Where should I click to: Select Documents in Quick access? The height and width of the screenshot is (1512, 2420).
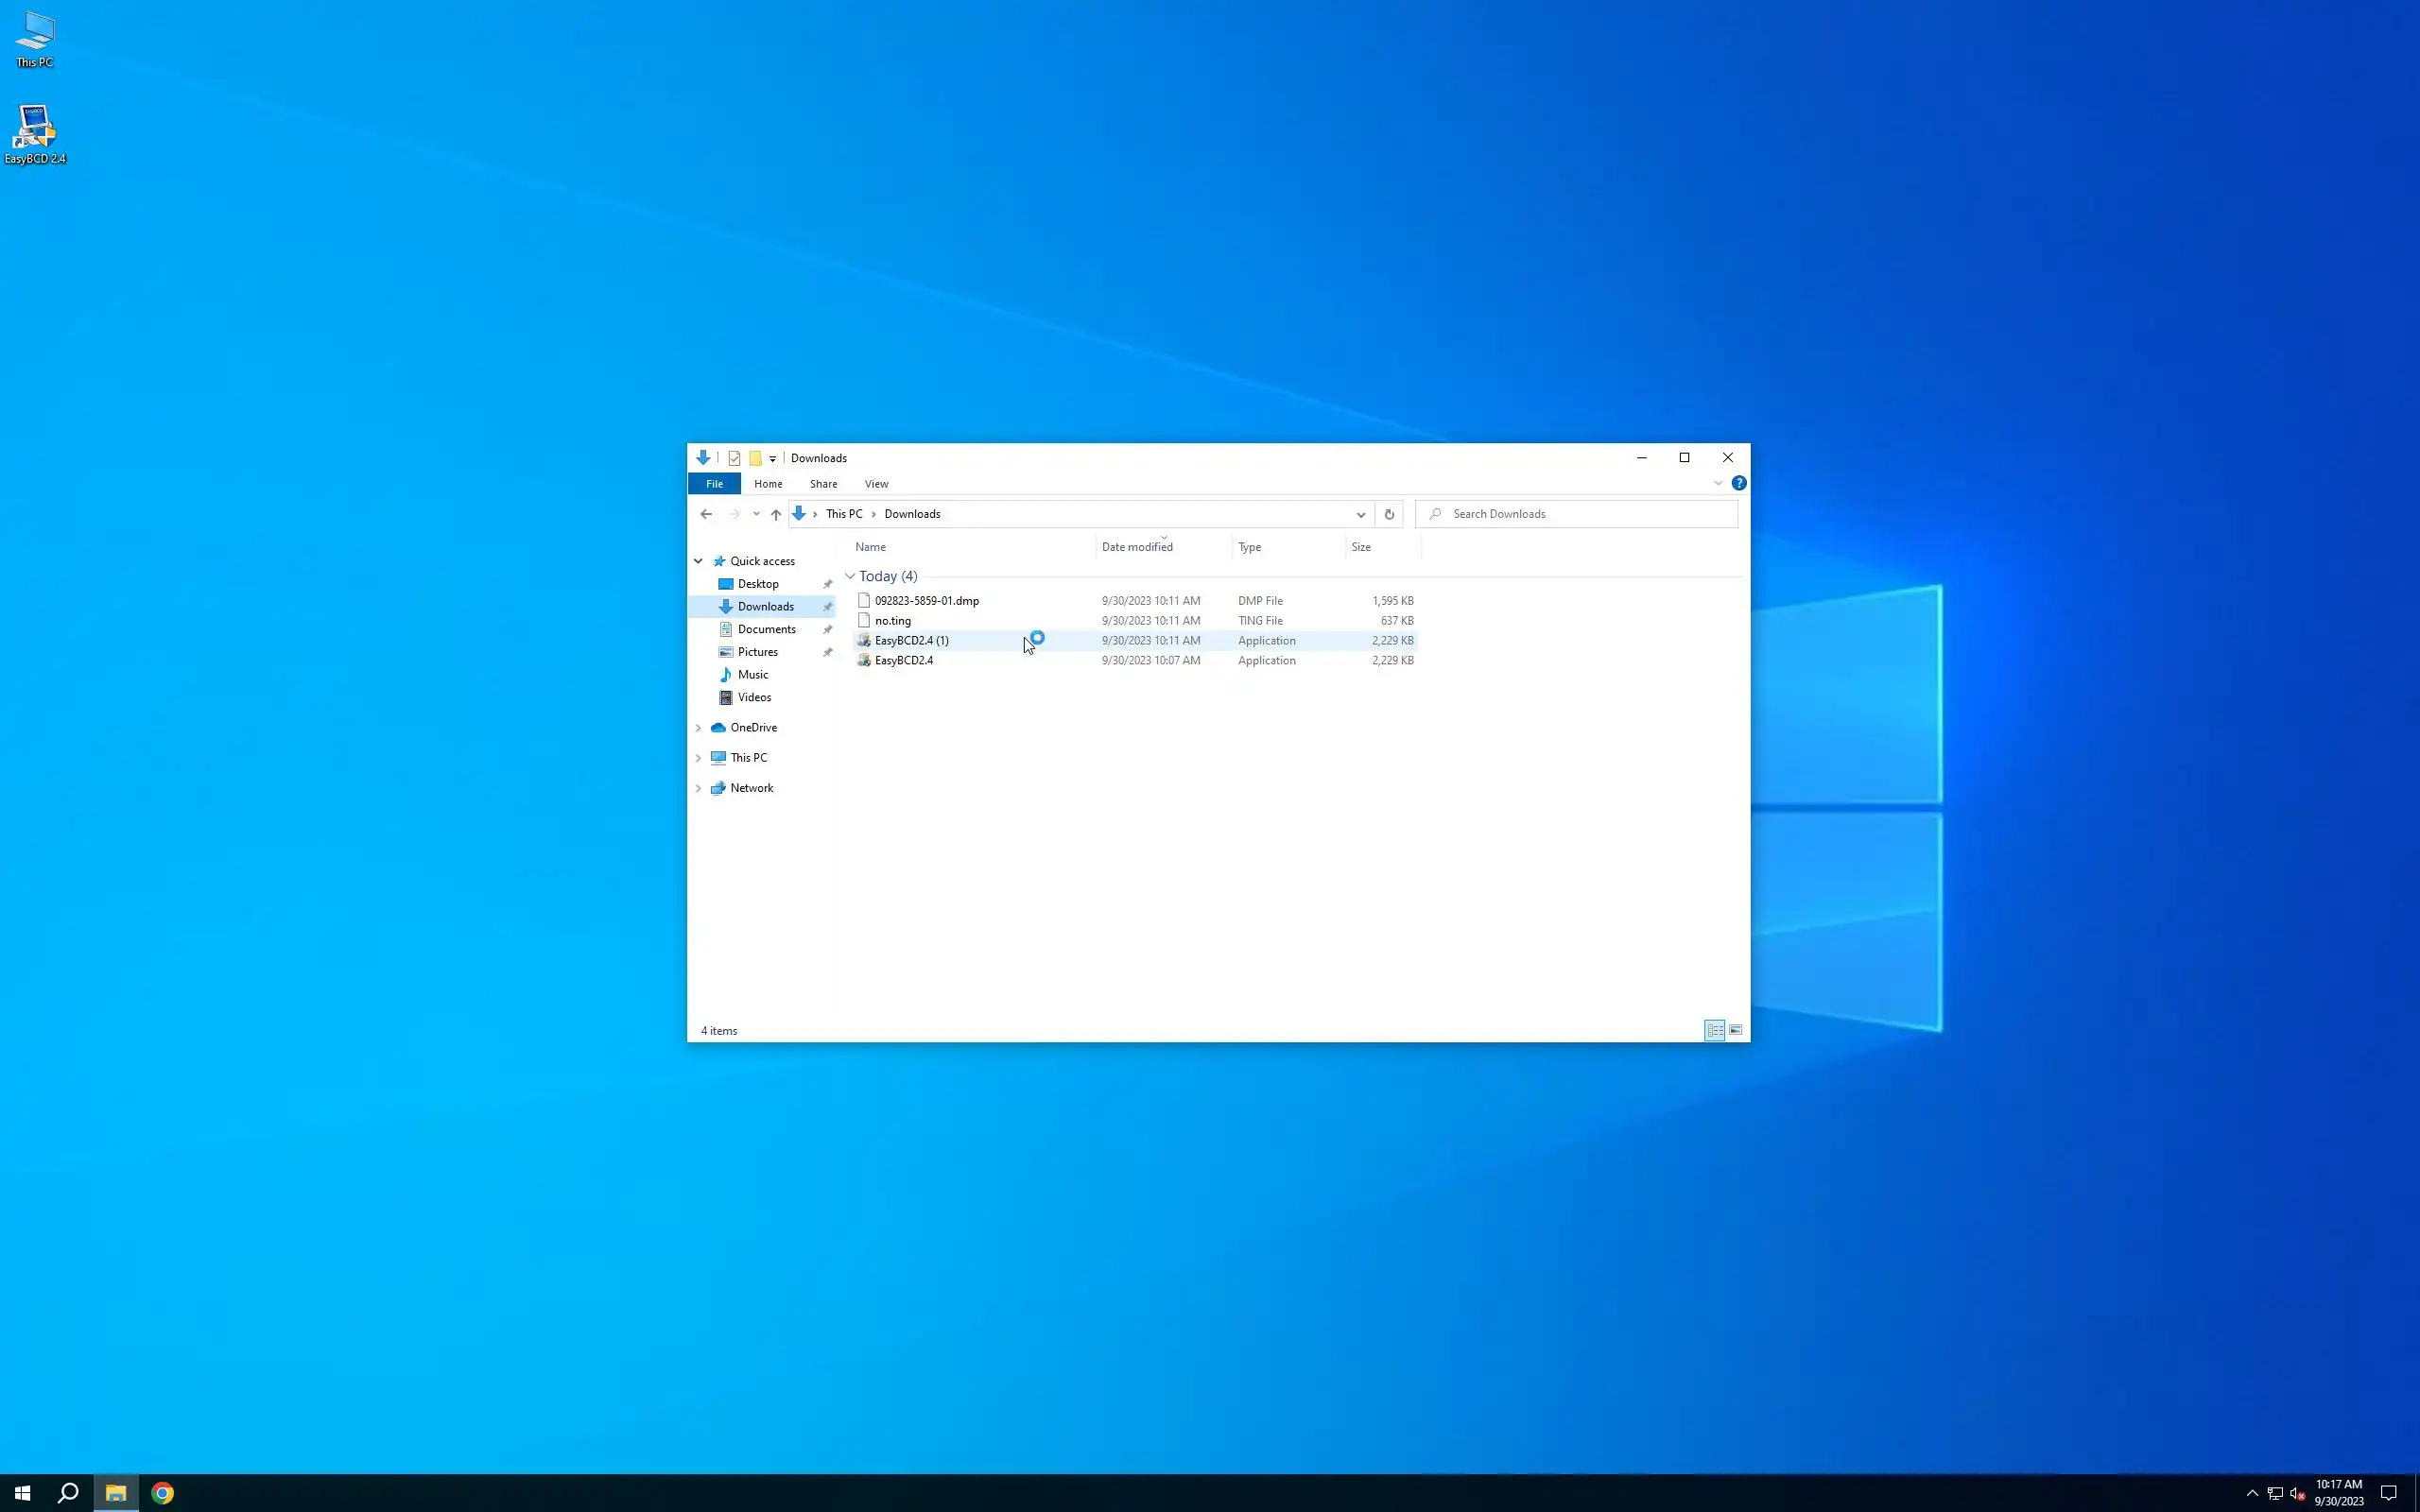tap(766, 629)
